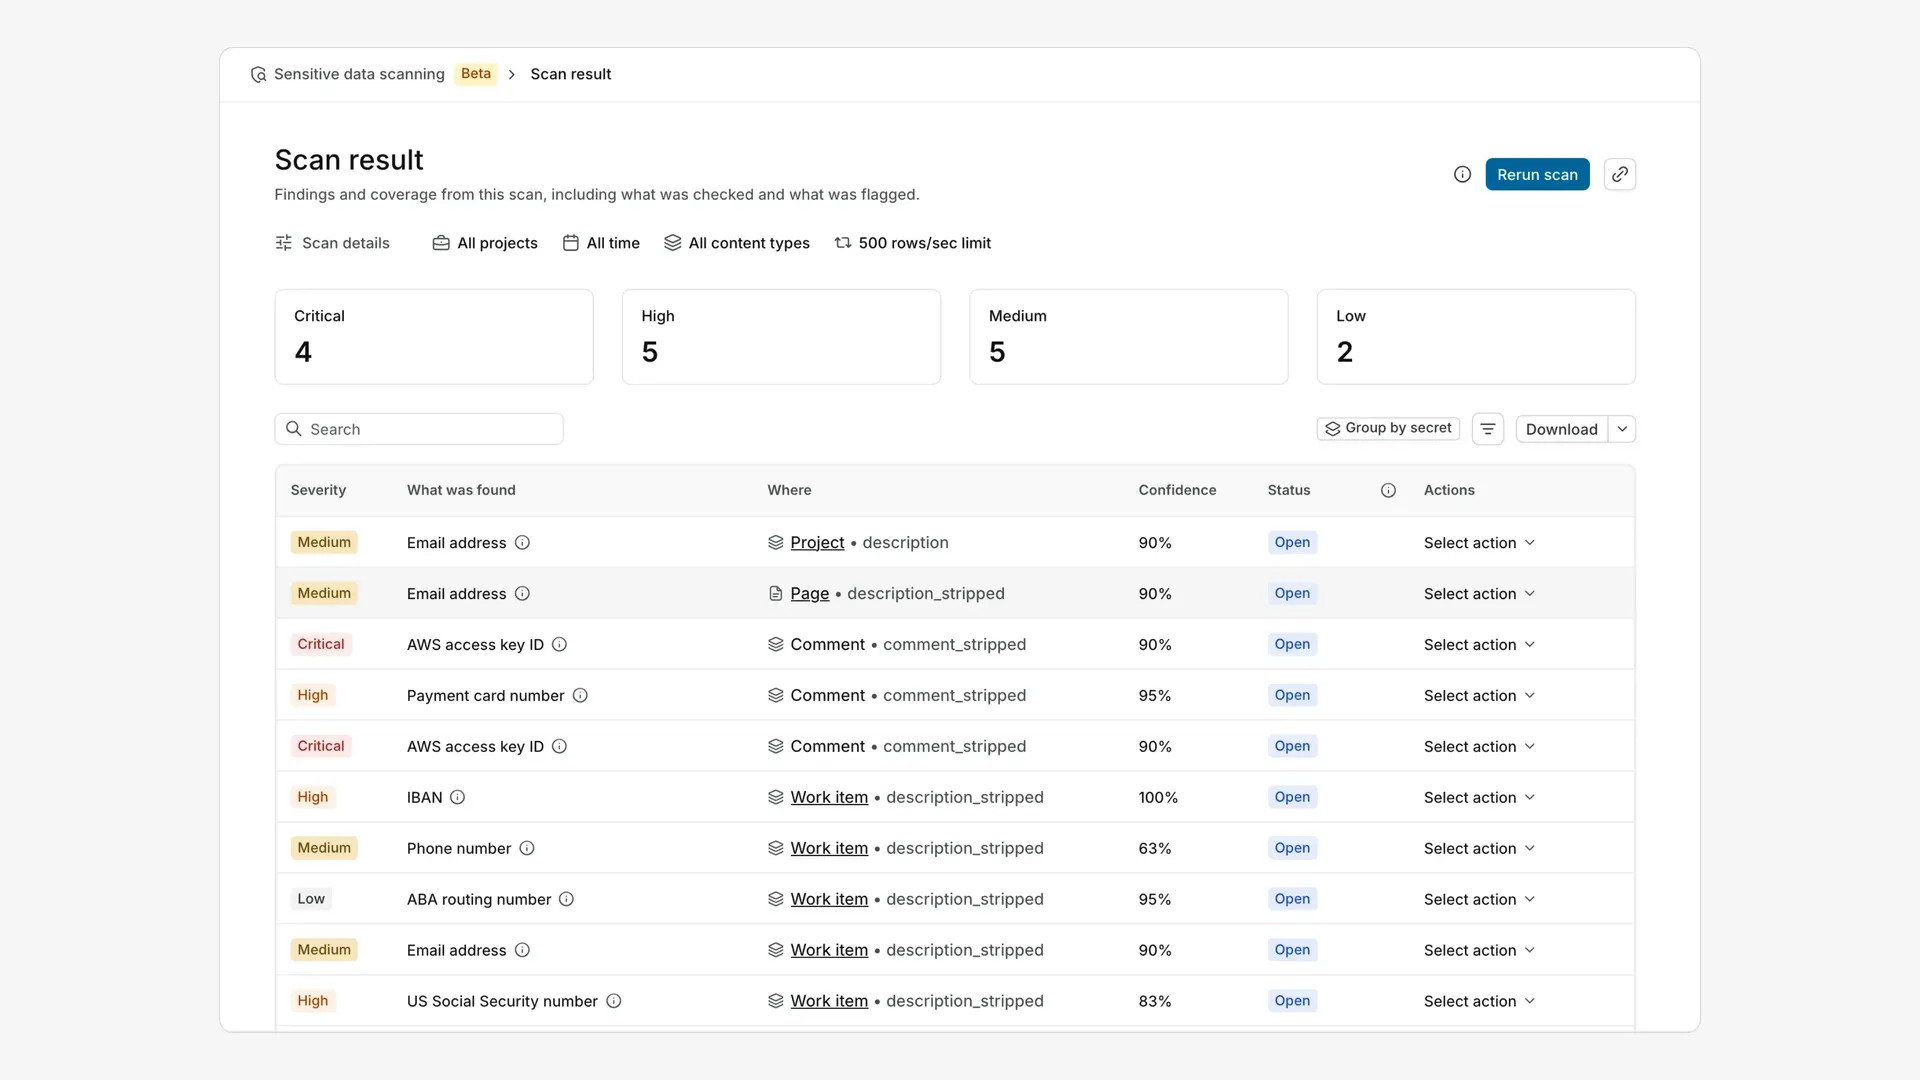Click the 500 rows/sec limit setting
Screen dimensions: 1920x1080
913,243
